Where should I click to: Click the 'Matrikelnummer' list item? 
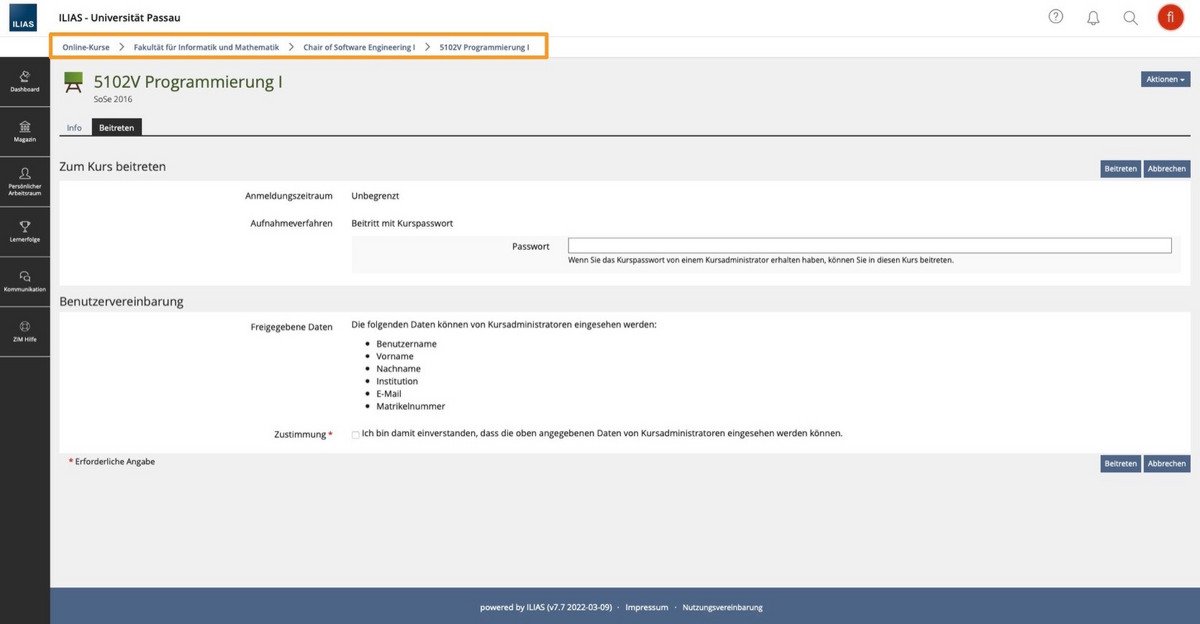[x=411, y=406]
